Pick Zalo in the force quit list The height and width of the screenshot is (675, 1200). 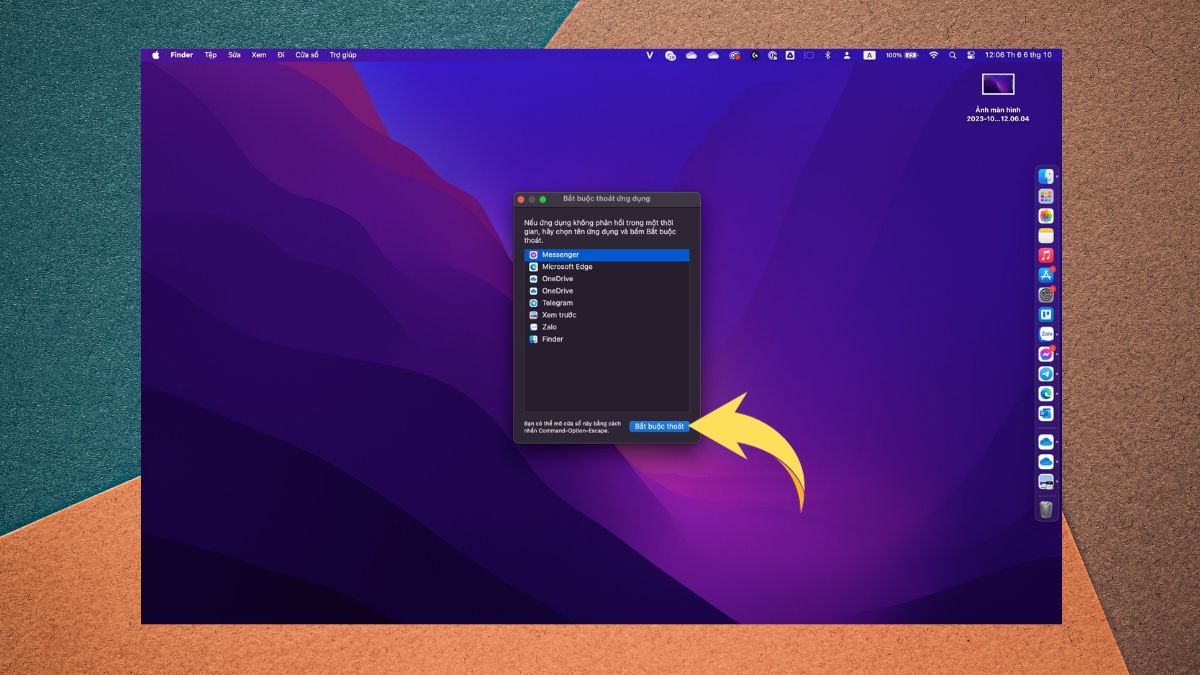point(607,327)
